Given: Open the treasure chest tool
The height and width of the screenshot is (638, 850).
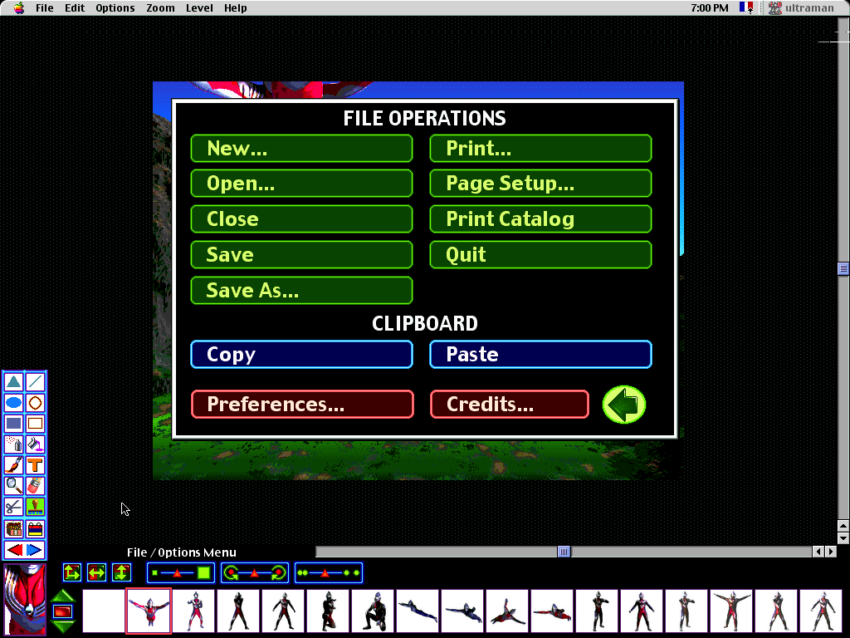Looking at the screenshot, I should (14, 529).
